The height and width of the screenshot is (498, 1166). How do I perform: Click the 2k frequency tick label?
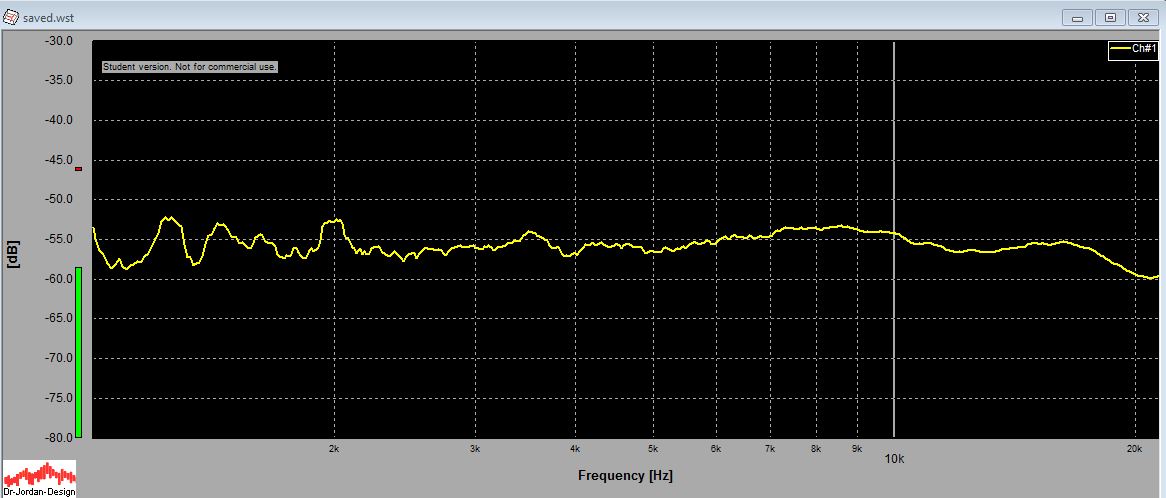coord(334,449)
